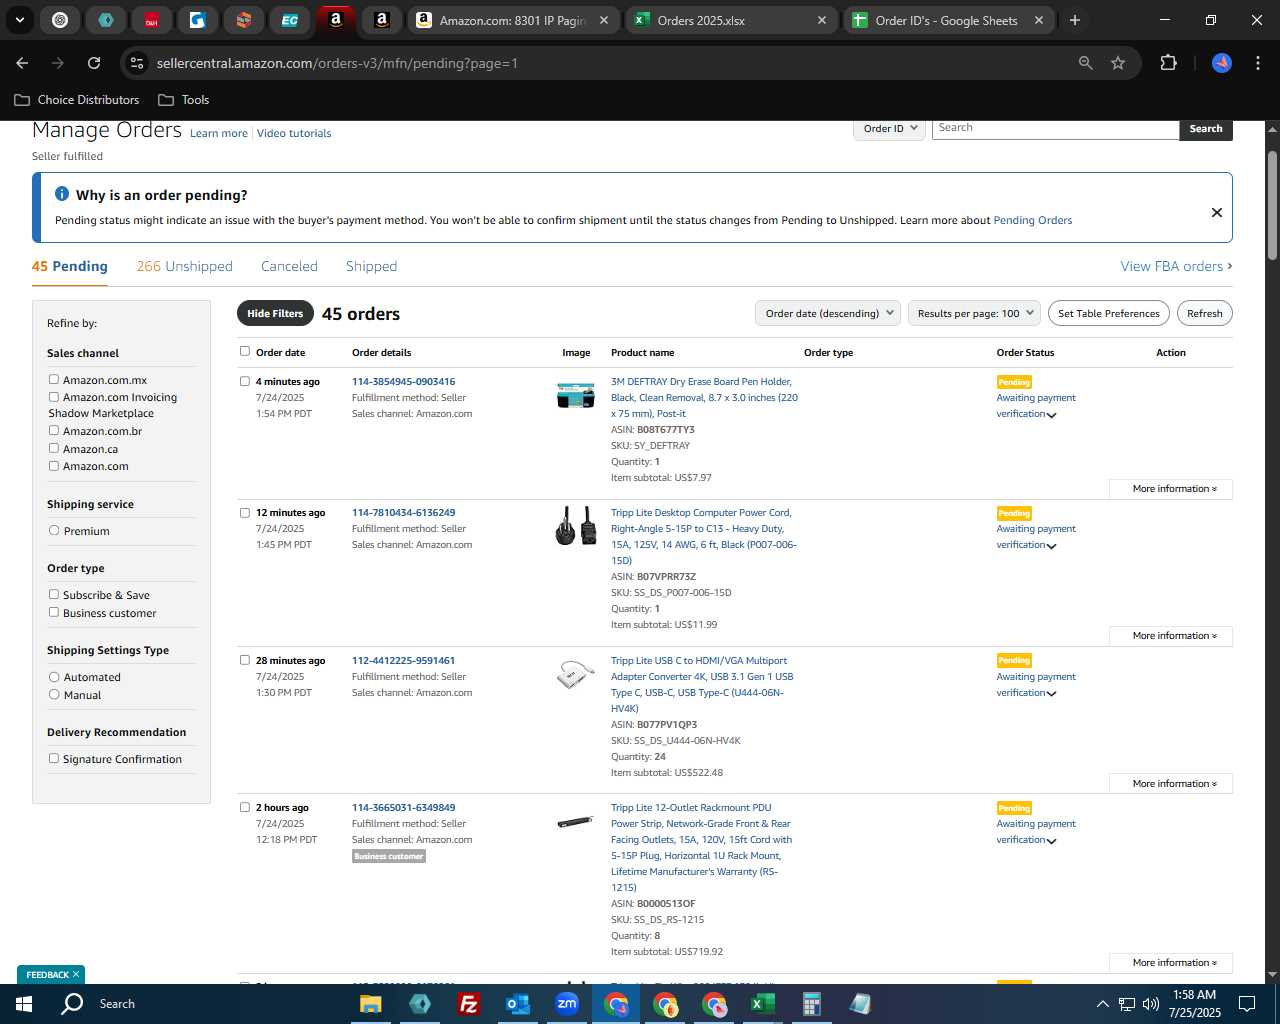Launch FileZilla from the taskbar
This screenshot has height=1024, width=1280.
click(469, 1004)
